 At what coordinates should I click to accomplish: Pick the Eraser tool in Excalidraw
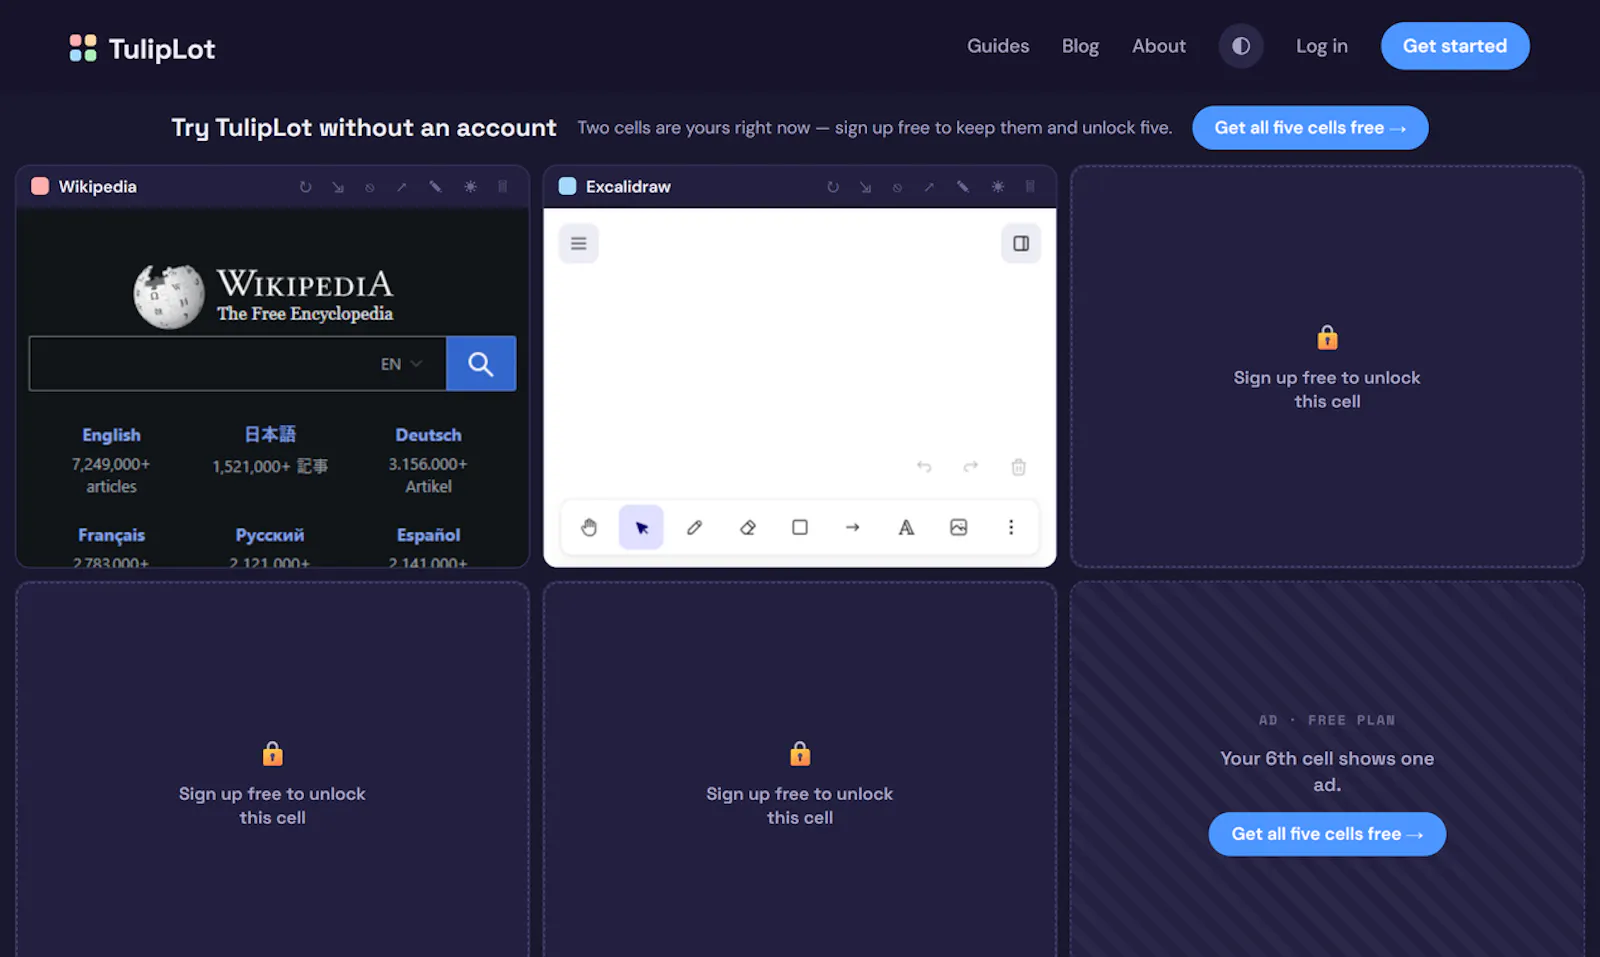(747, 527)
